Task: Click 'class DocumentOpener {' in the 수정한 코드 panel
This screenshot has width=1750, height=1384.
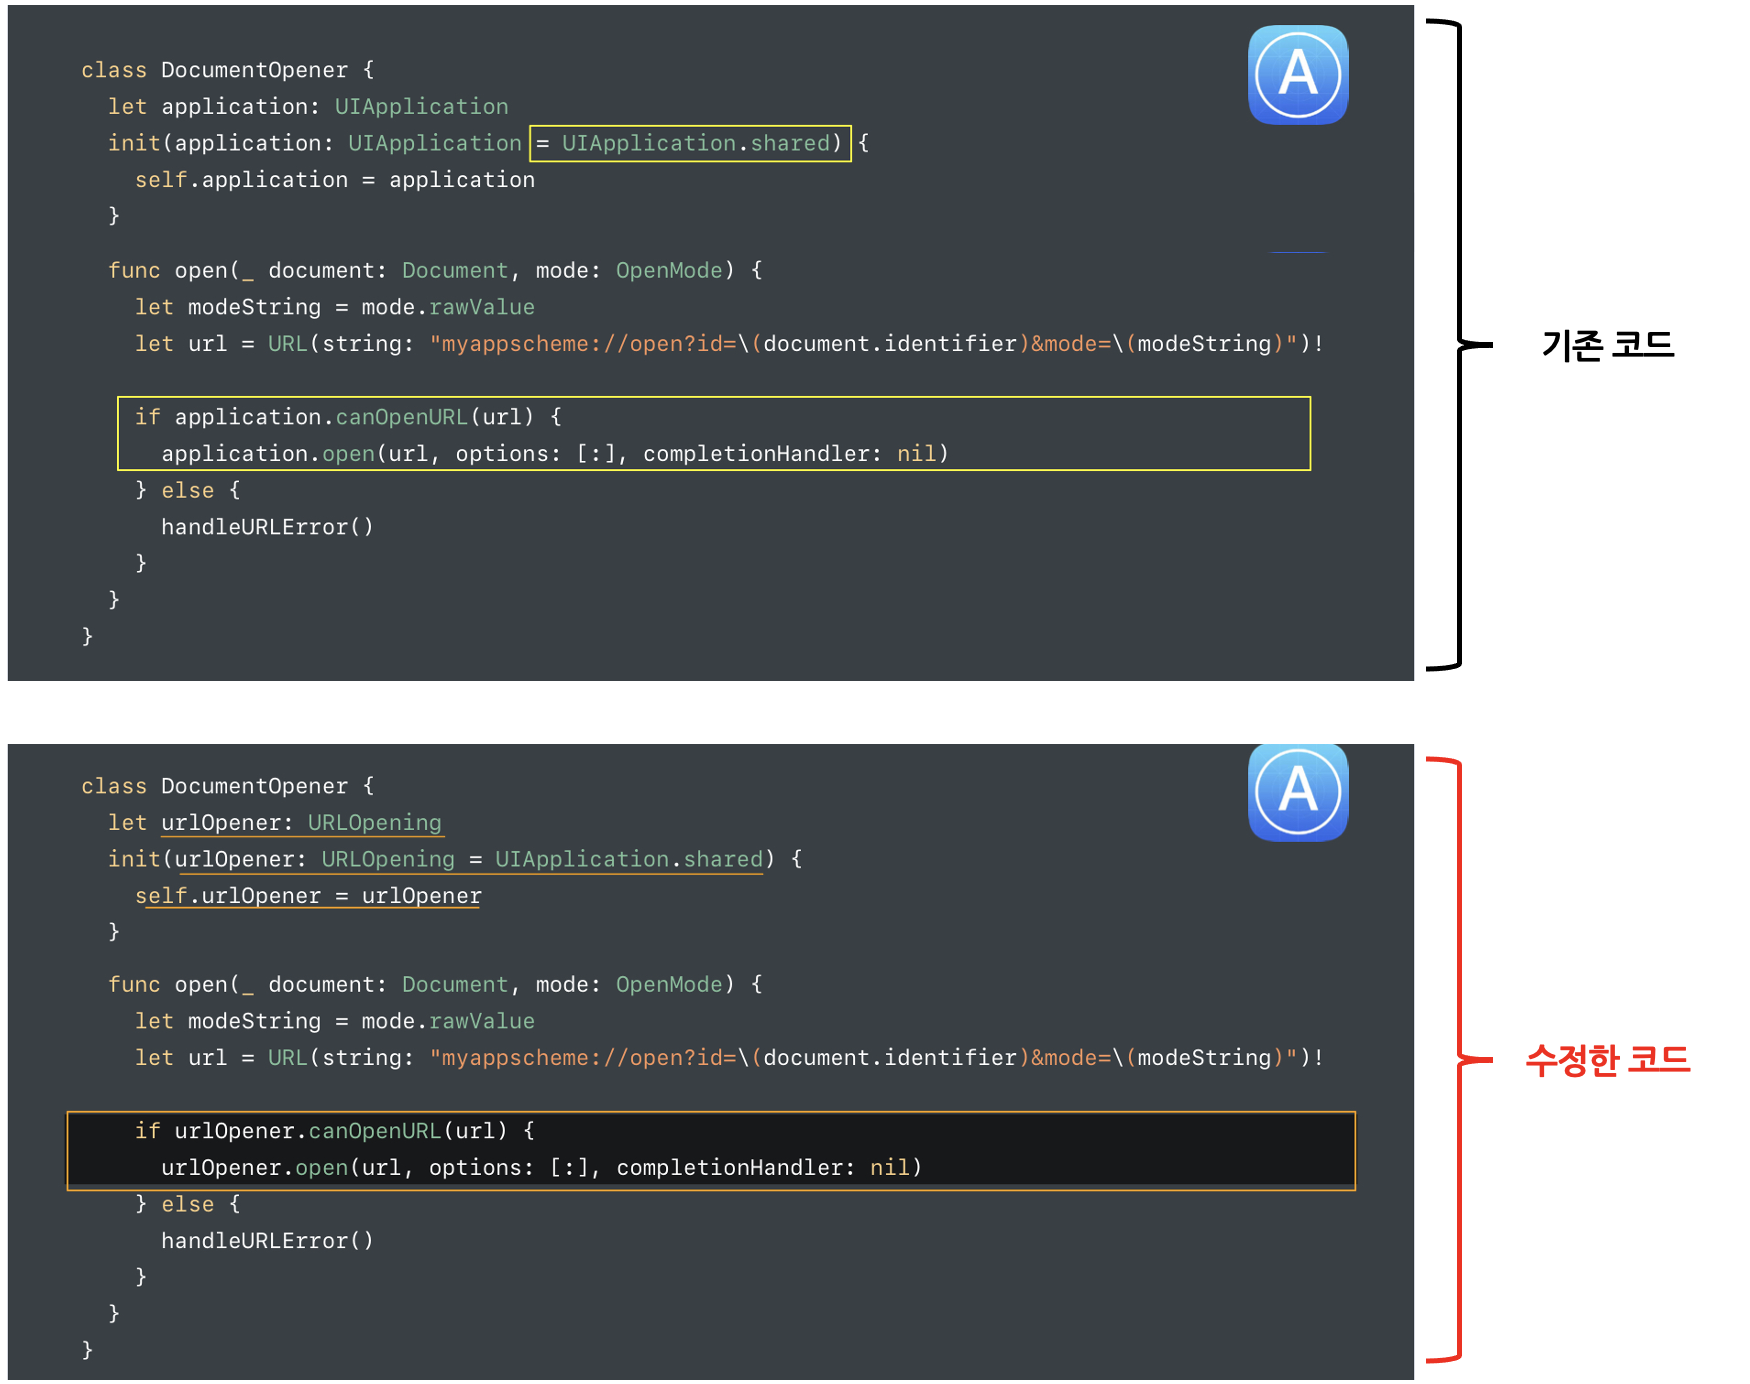Action: click(228, 786)
